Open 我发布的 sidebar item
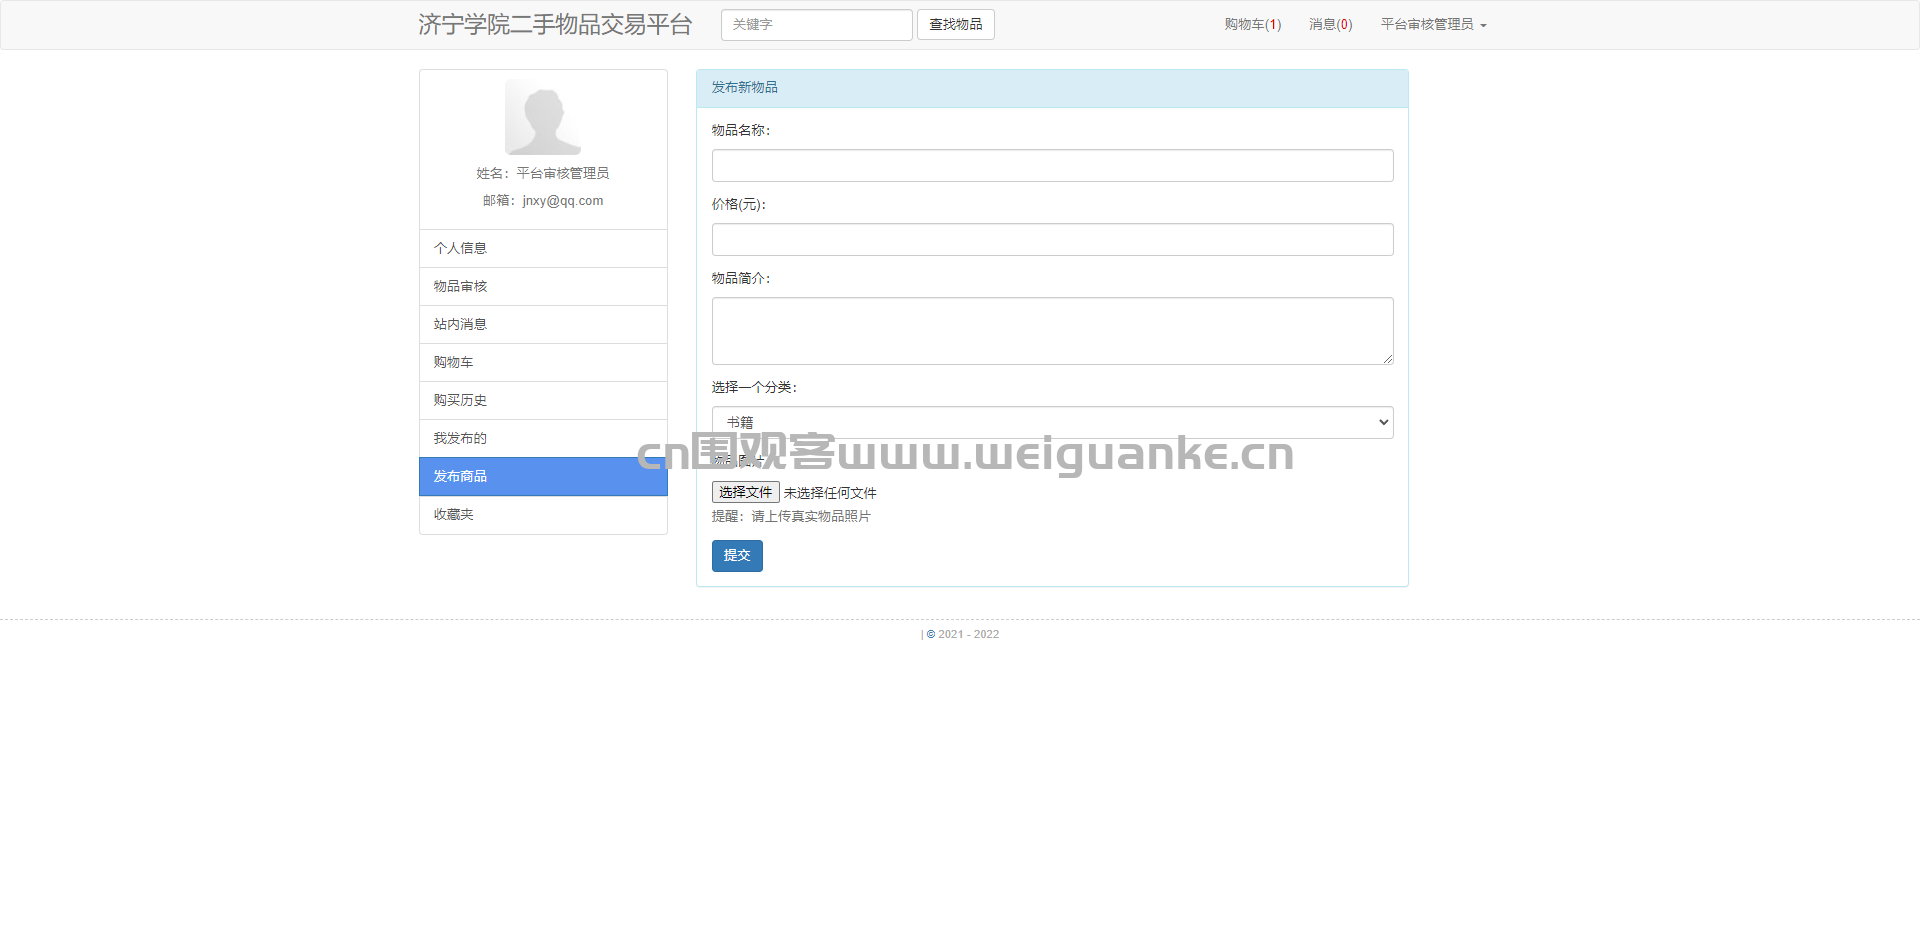Viewport: 1920px width, 938px height. (x=543, y=438)
